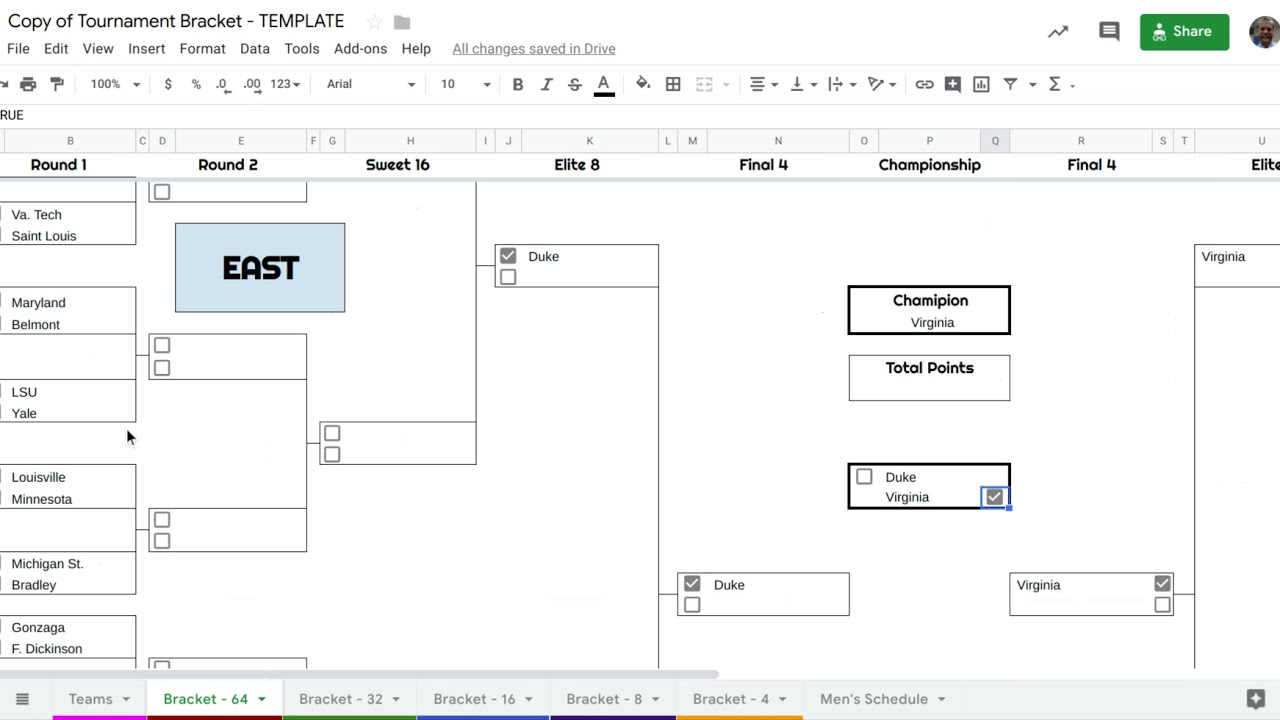The height and width of the screenshot is (720, 1280).
Task: Open comment history icon
Action: click(x=1109, y=32)
